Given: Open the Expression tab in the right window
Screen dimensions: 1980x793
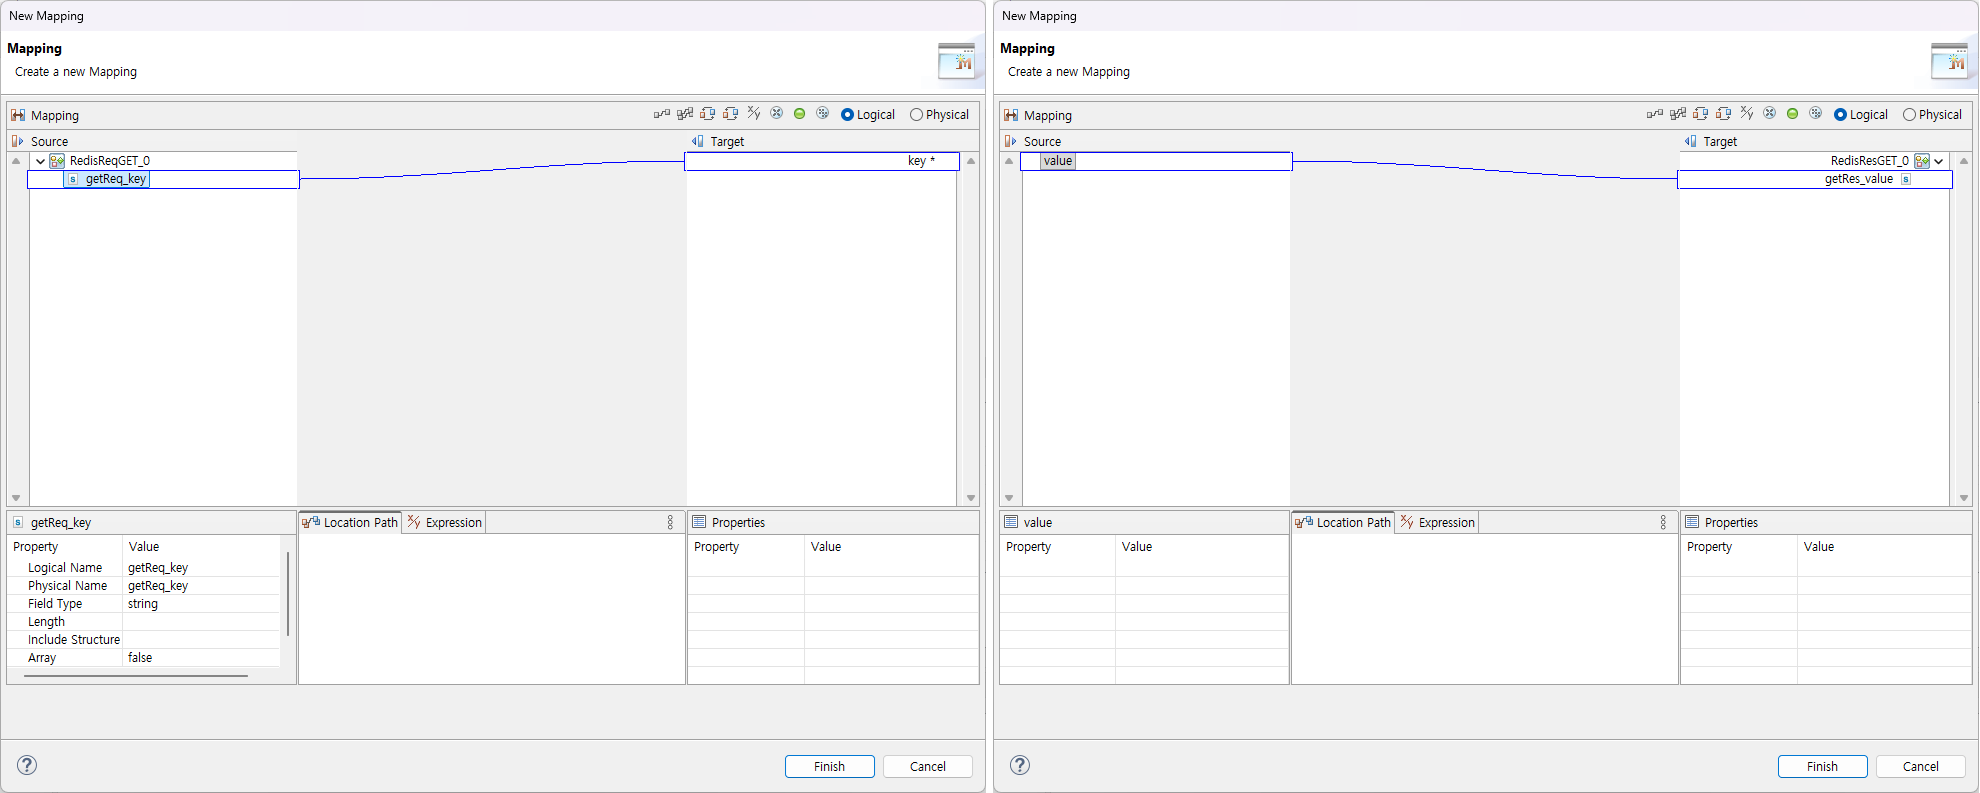Looking at the screenshot, I should [1438, 523].
